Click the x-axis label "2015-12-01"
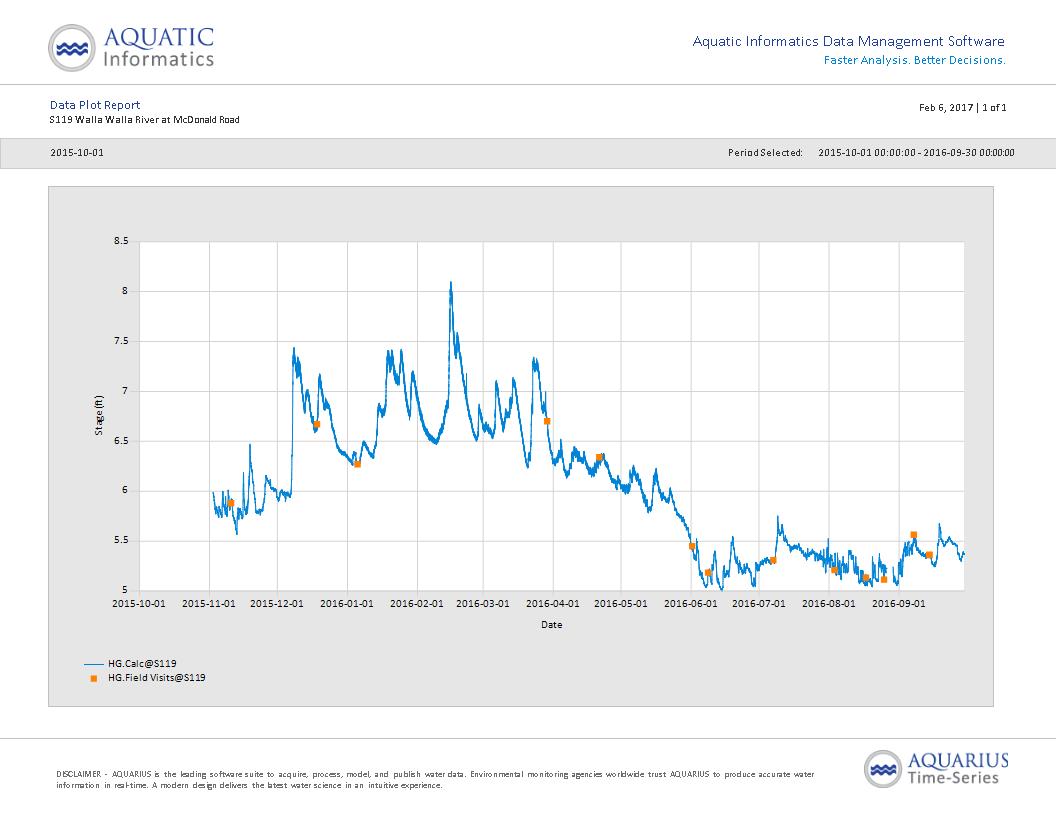The image size is (1056, 816). click(277, 604)
